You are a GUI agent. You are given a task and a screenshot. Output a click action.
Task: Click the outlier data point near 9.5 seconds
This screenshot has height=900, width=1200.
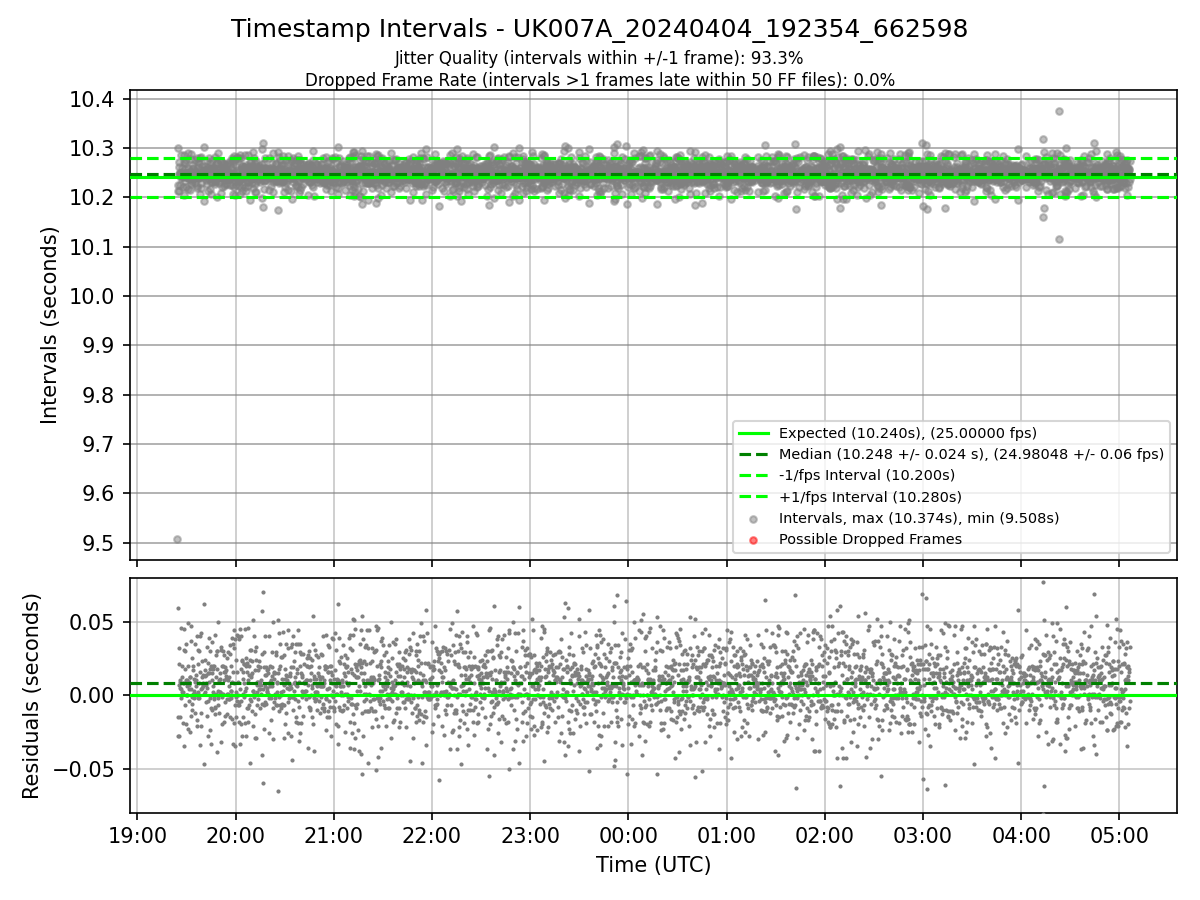click(x=177, y=539)
